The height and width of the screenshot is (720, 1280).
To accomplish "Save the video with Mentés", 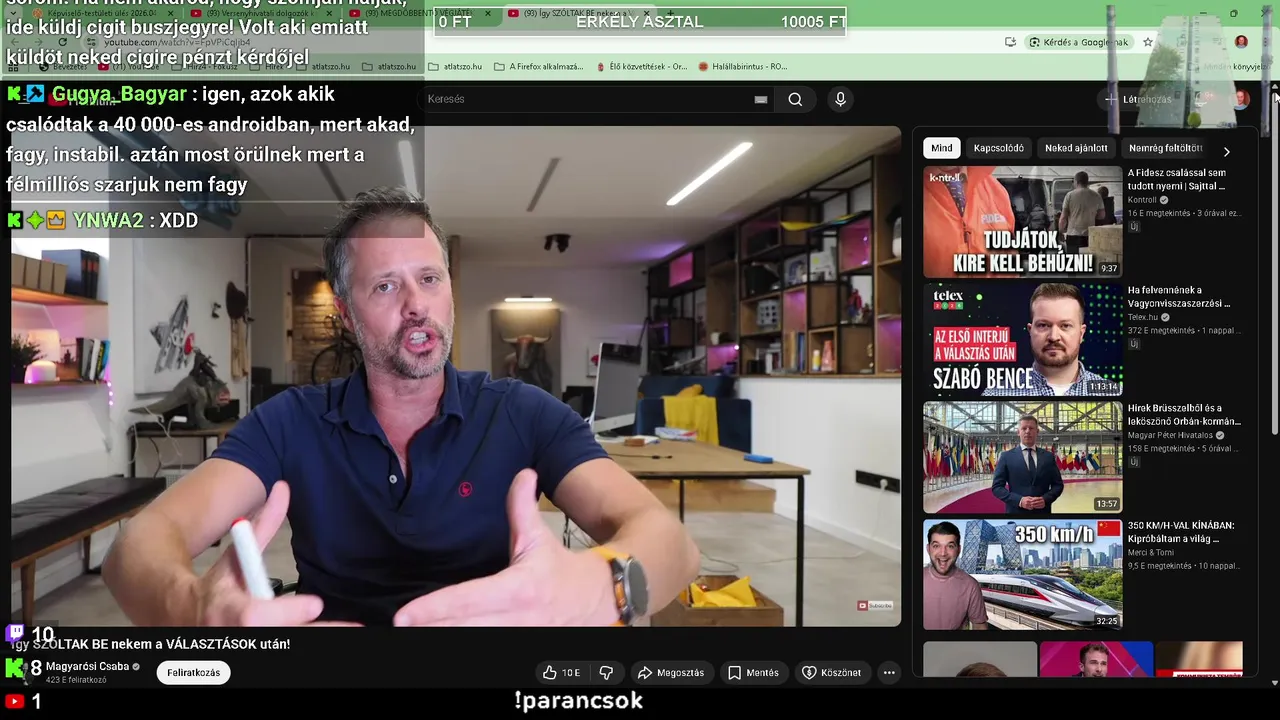I will [x=753, y=673].
